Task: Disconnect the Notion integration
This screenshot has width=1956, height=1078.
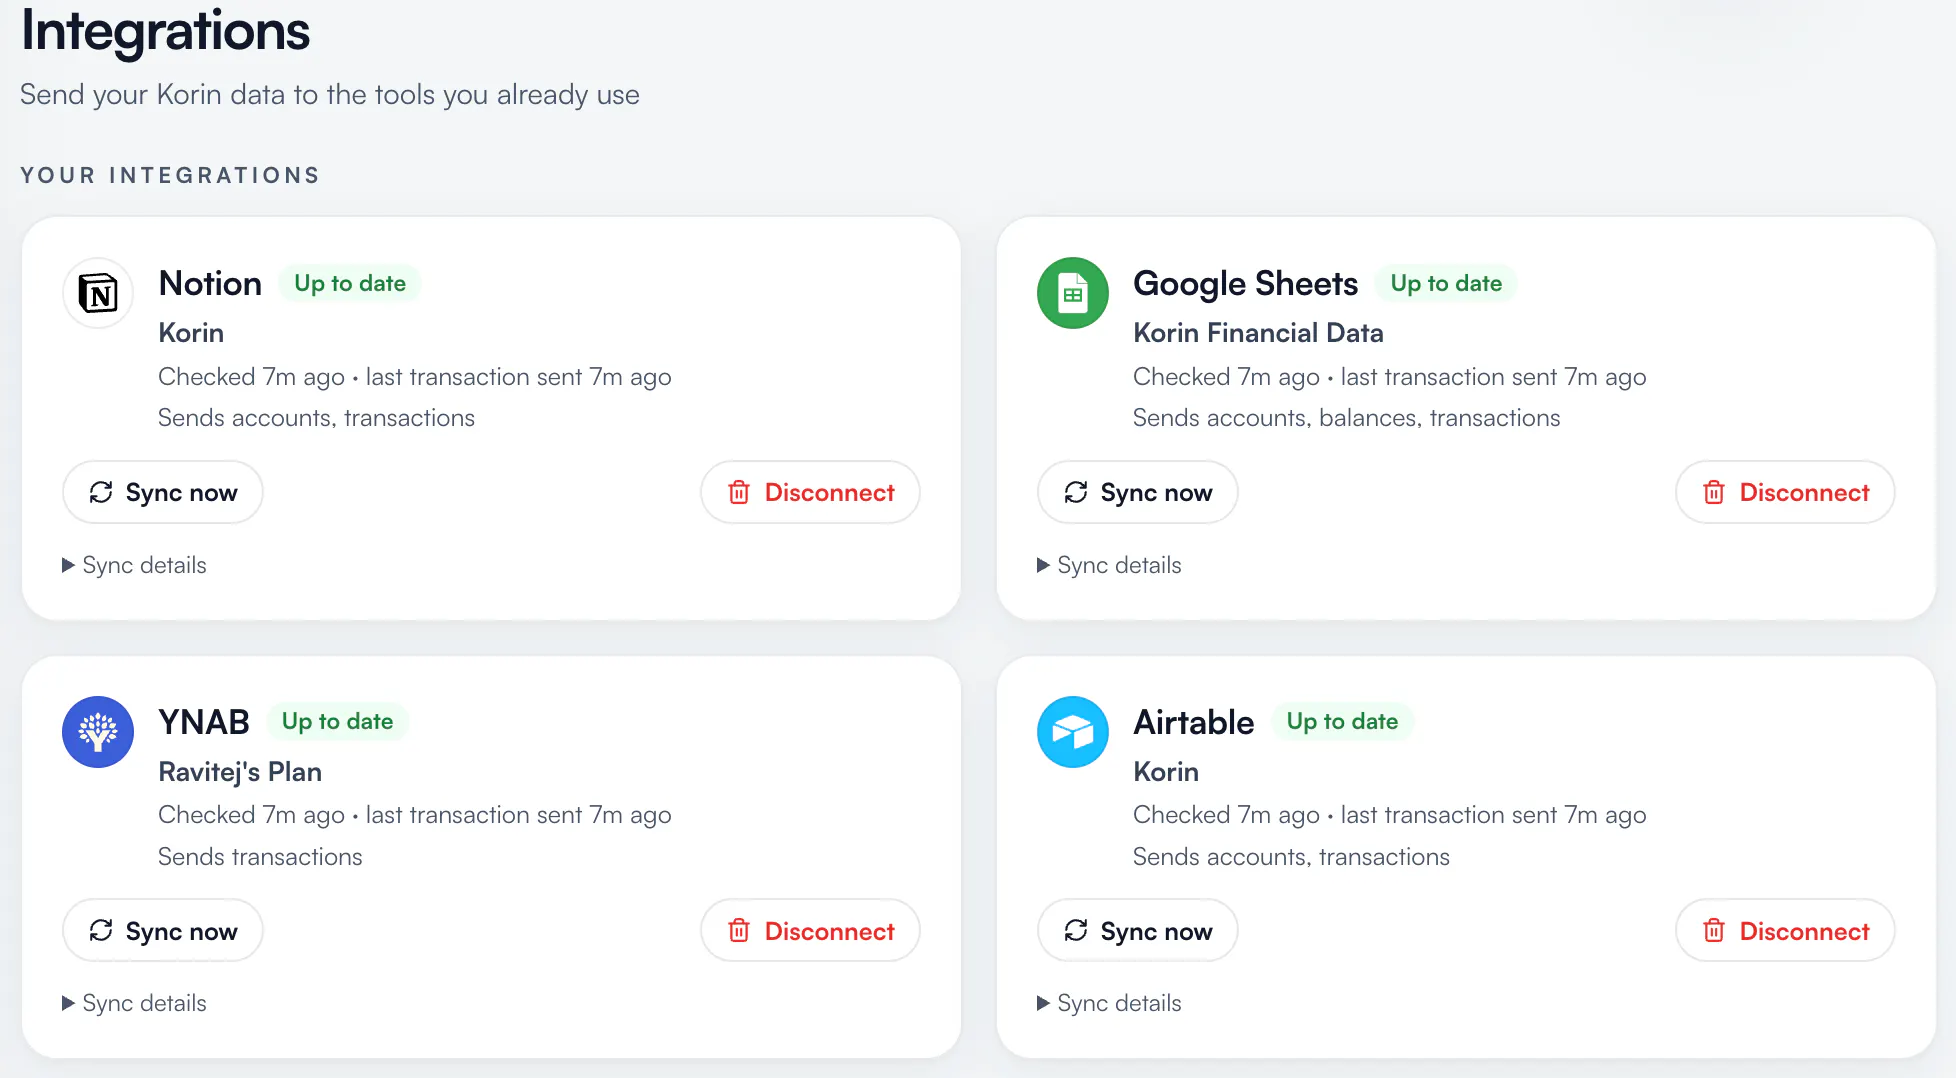Action: [x=810, y=492]
